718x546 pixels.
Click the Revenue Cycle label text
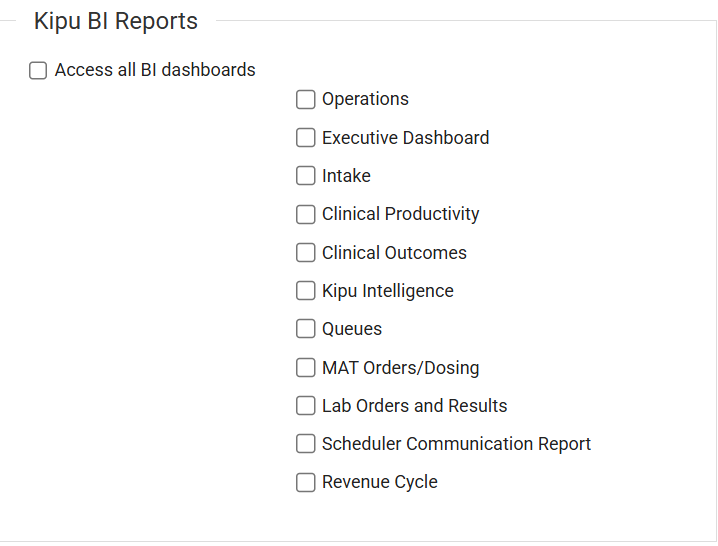click(x=379, y=482)
